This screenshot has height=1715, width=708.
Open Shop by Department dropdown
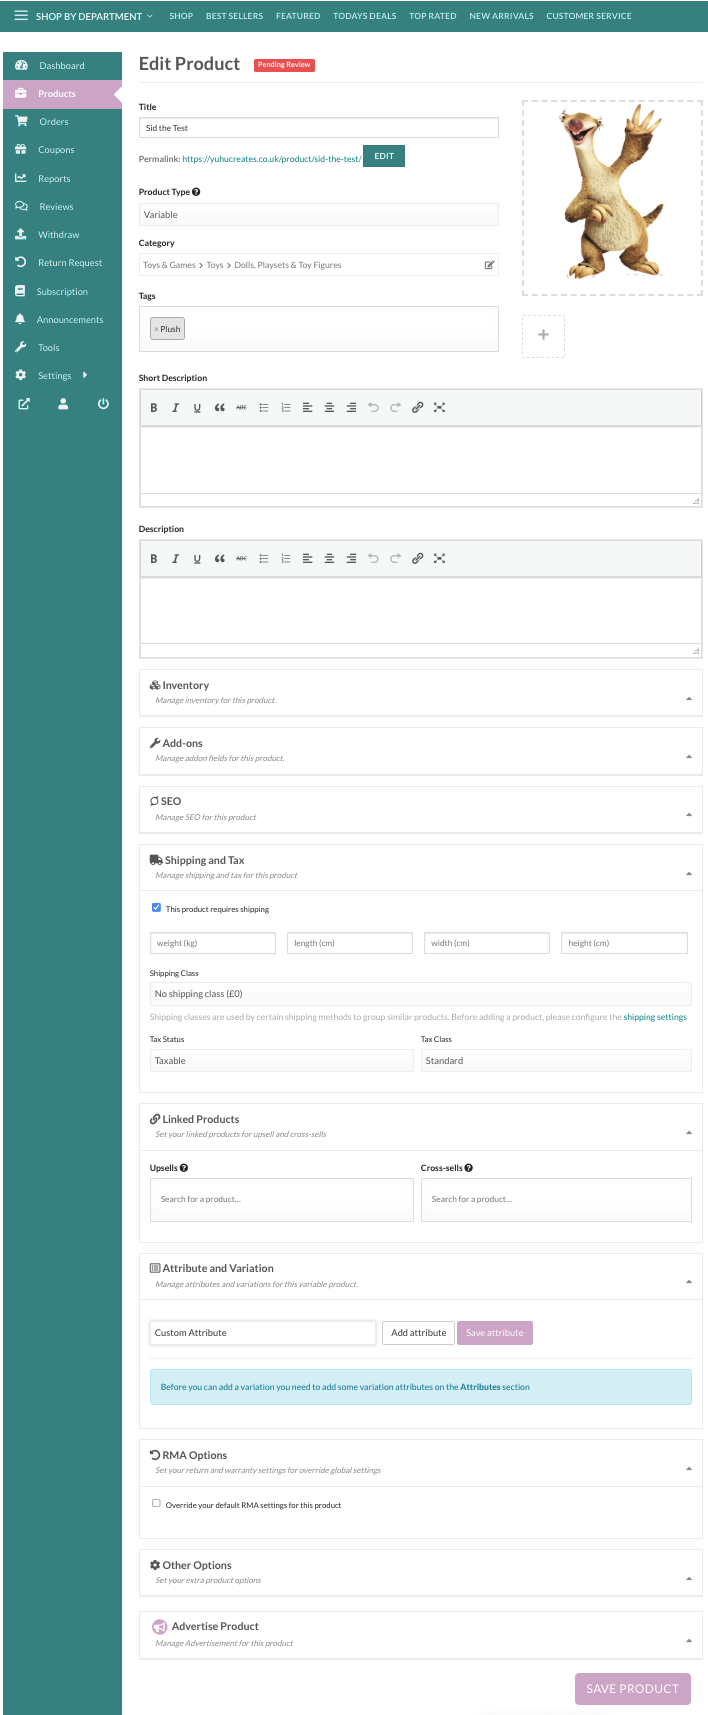[x=94, y=16]
